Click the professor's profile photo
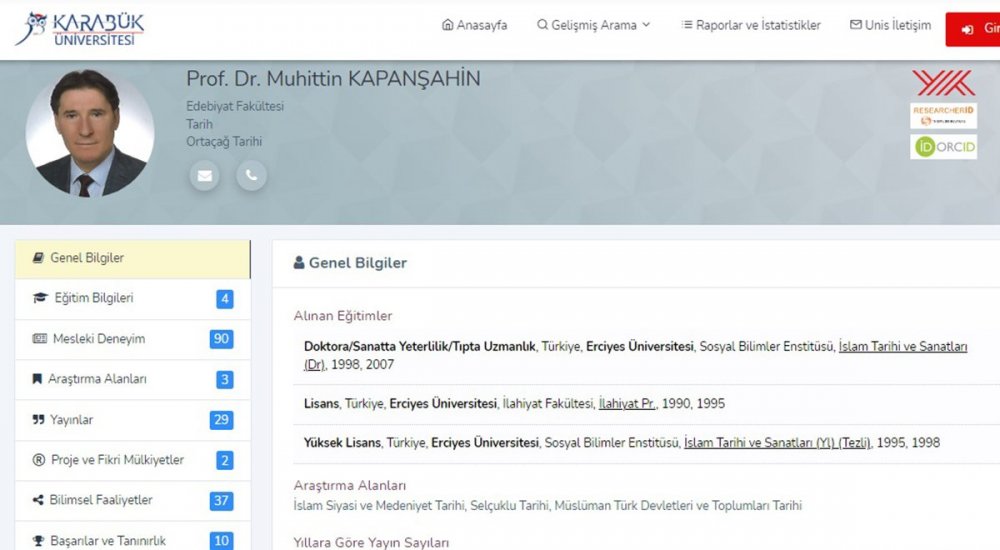 coord(90,133)
